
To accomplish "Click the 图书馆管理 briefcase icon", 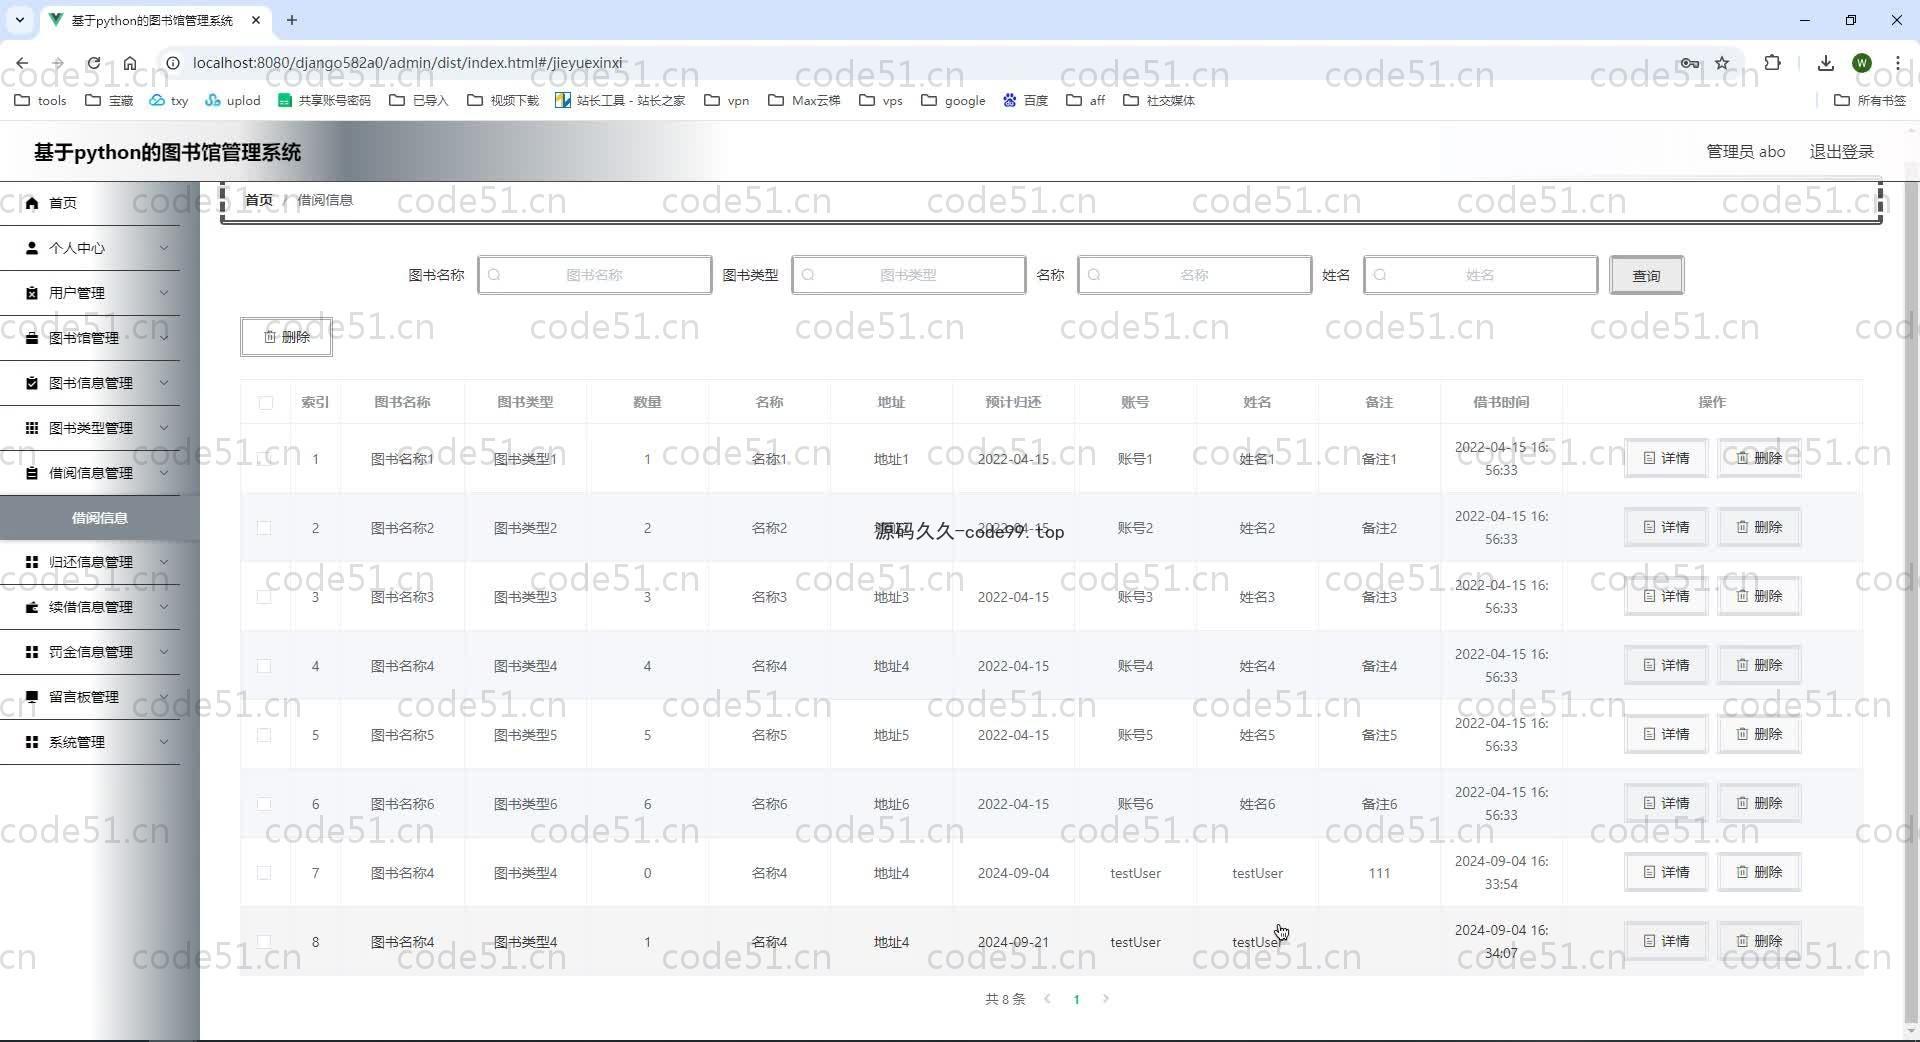I will 32,338.
